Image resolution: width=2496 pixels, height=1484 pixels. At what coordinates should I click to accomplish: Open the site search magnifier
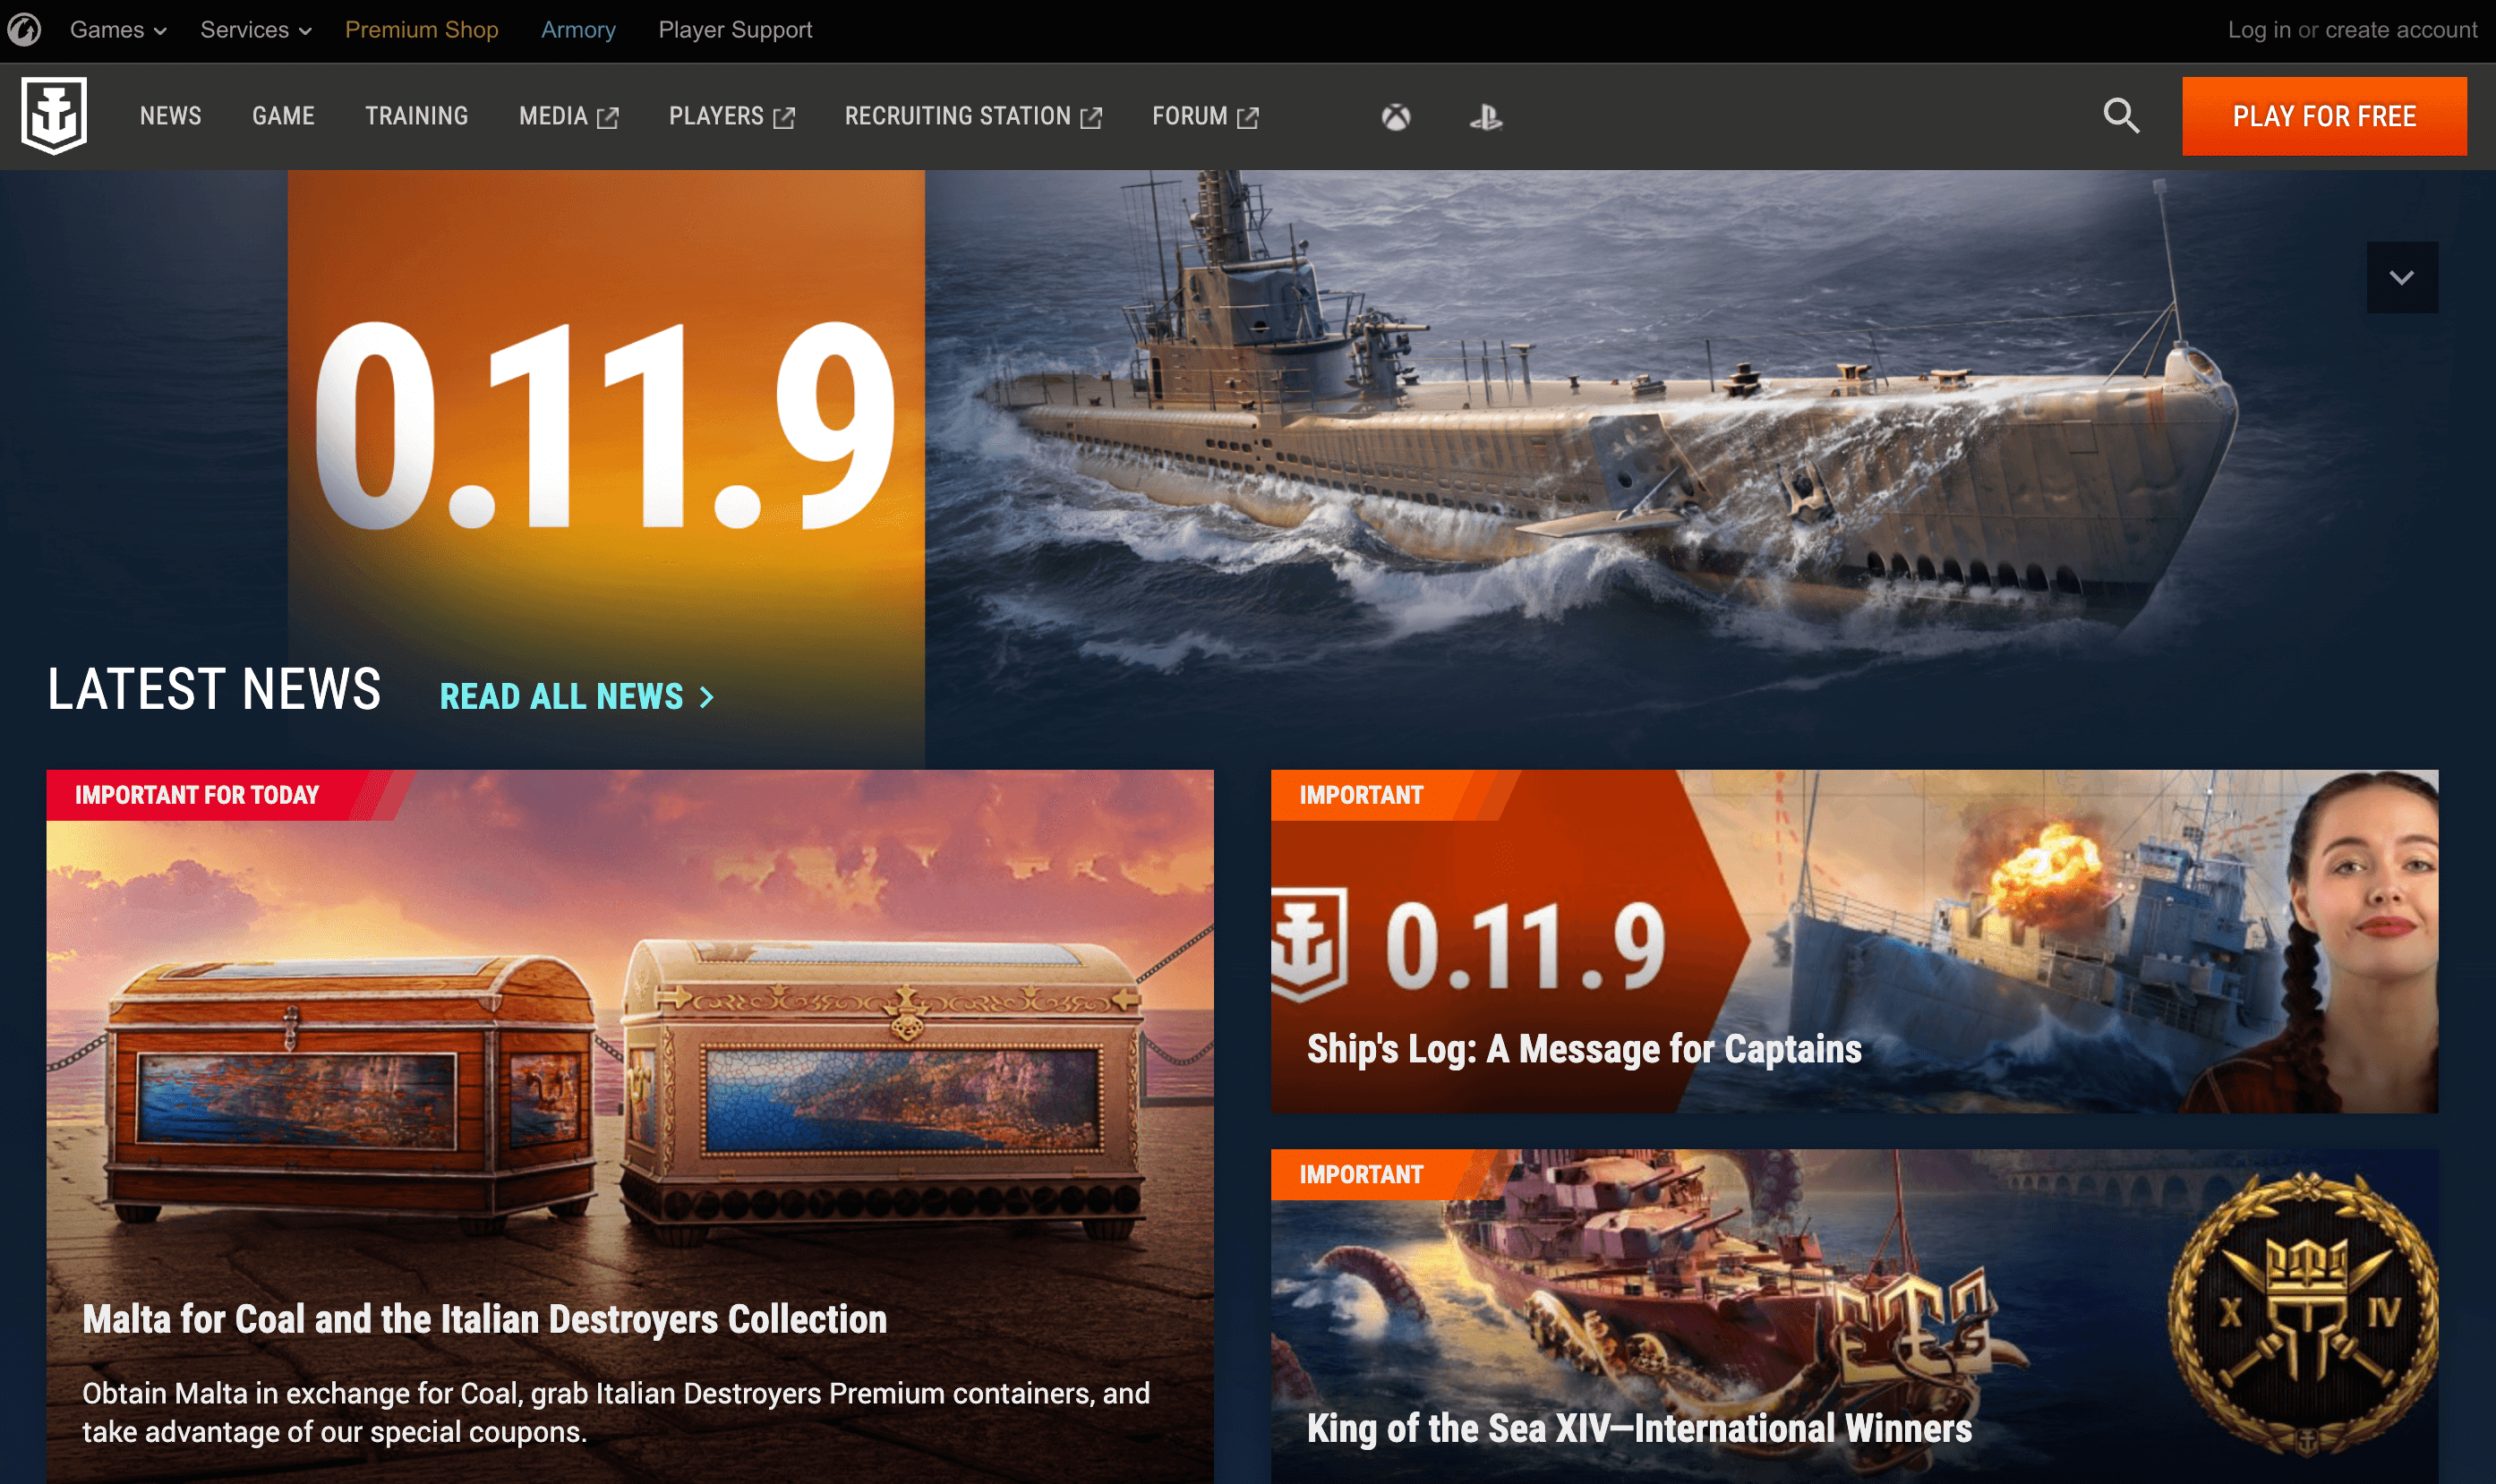[2120, 116]
